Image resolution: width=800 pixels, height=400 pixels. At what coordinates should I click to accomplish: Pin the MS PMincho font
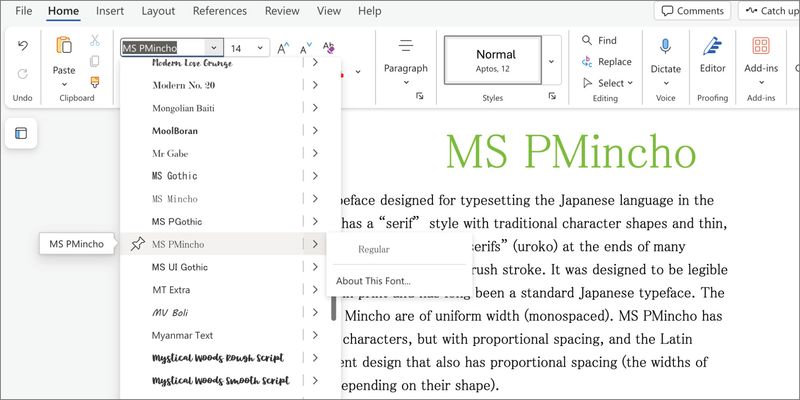[x=137, y=244]
